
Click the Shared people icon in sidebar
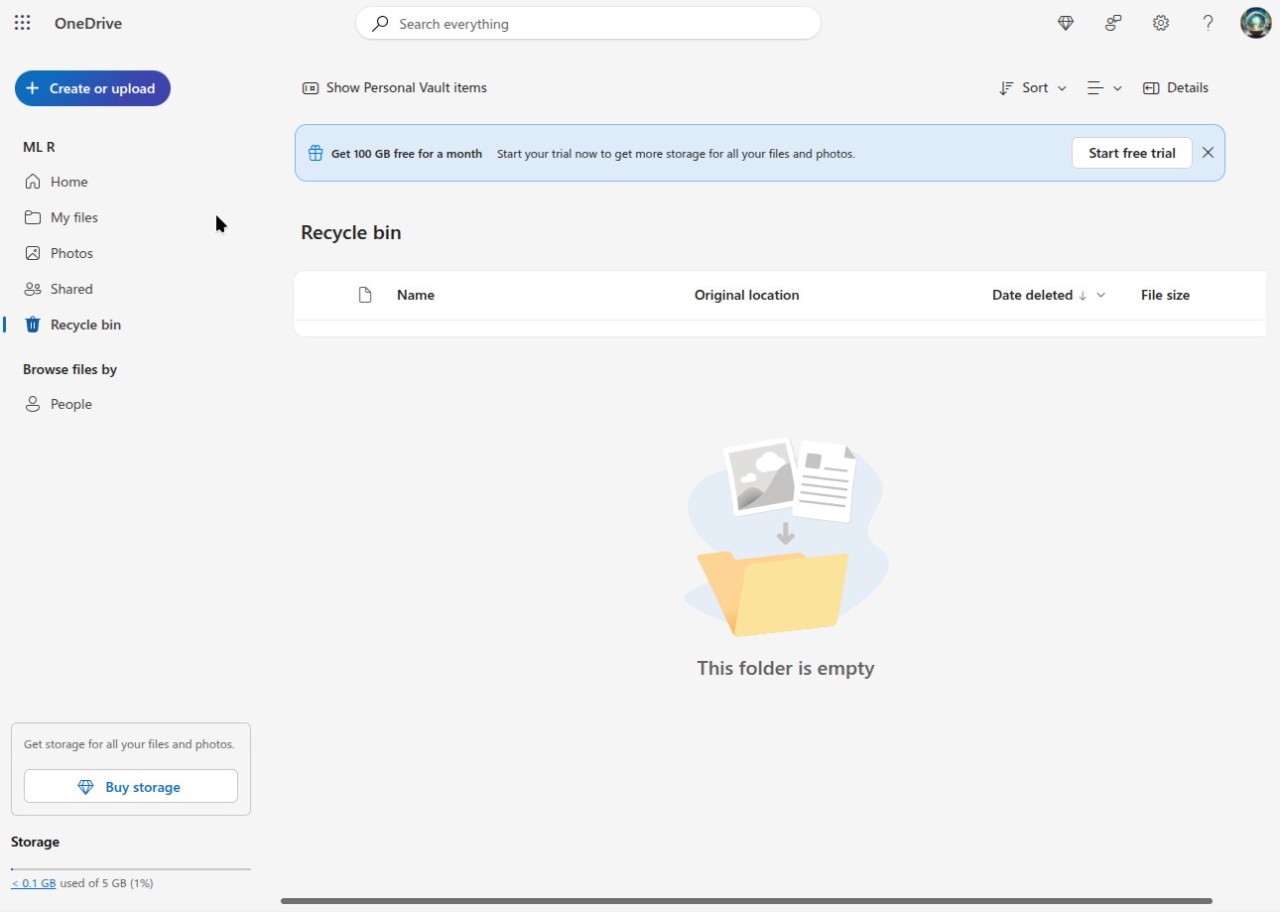pyautogui.click(x=33, y=289)
